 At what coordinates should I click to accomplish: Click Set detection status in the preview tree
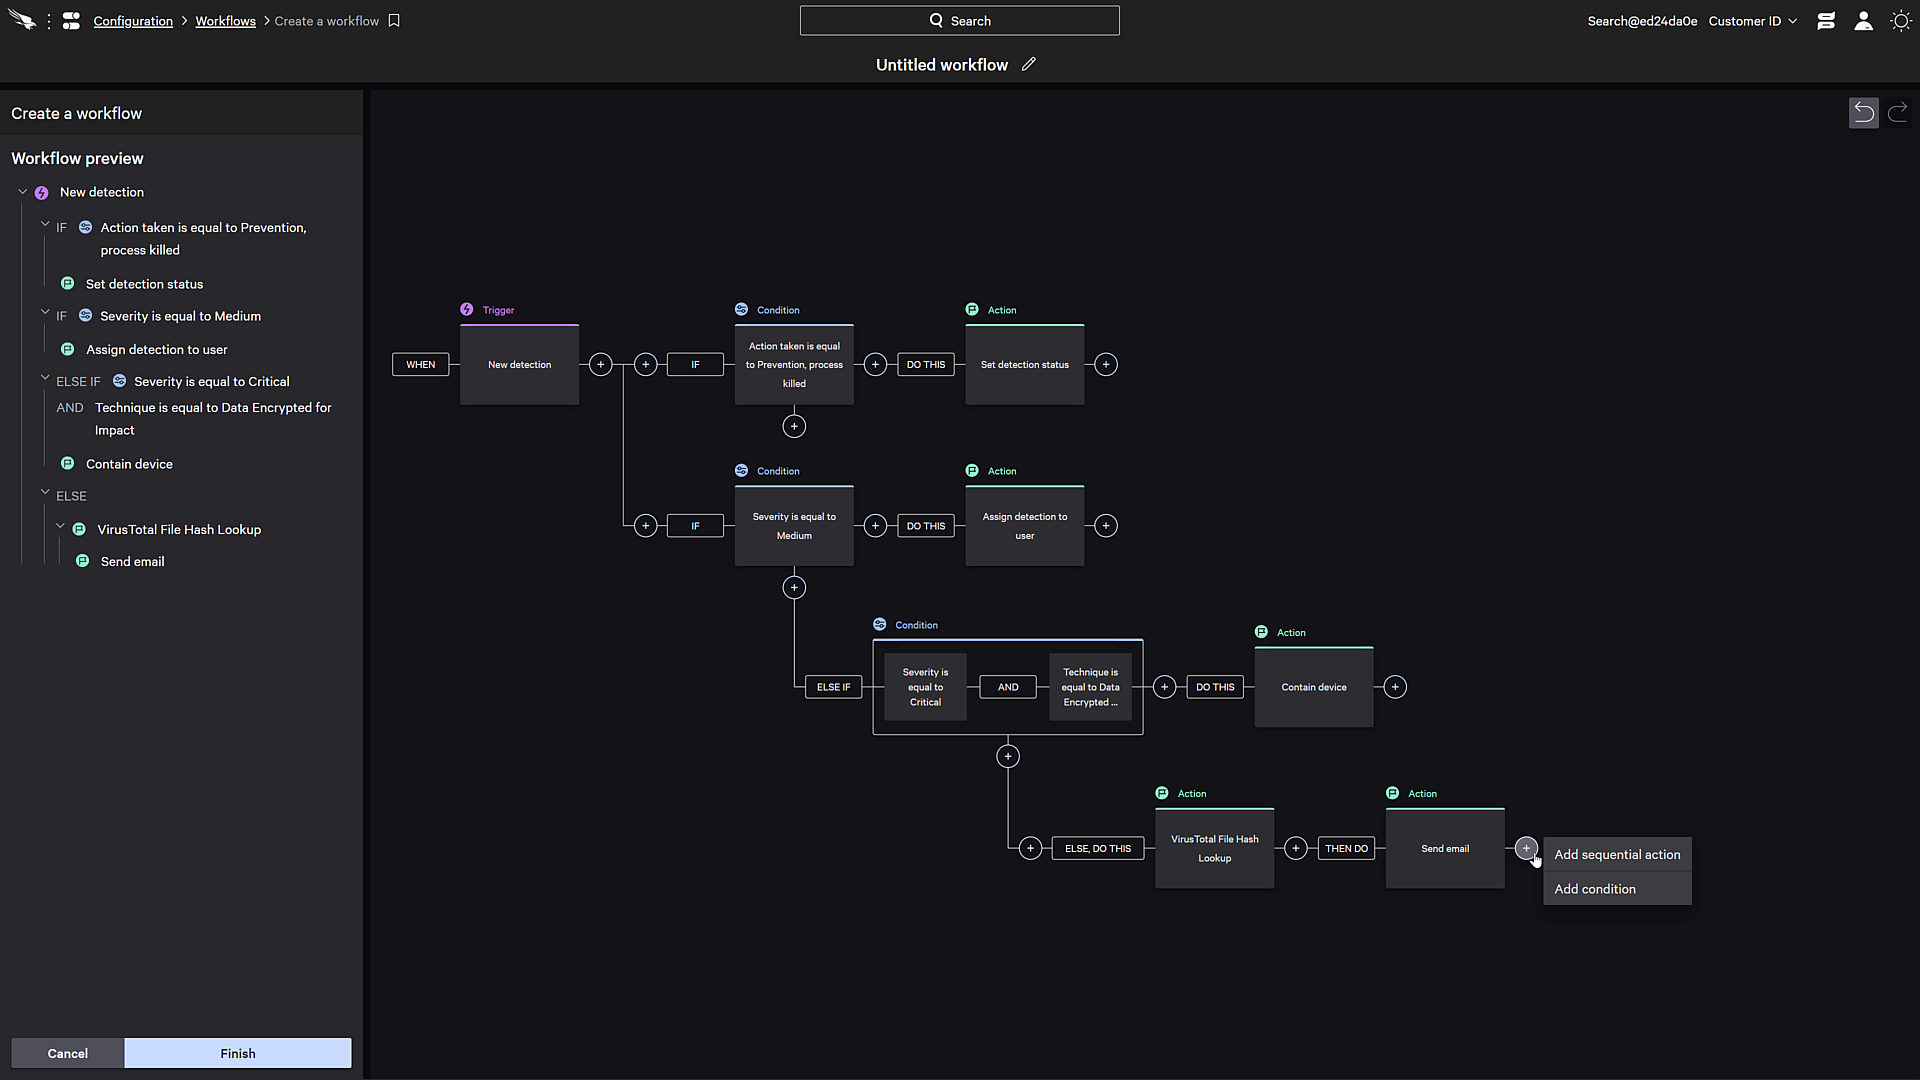(x=144, y=284)
